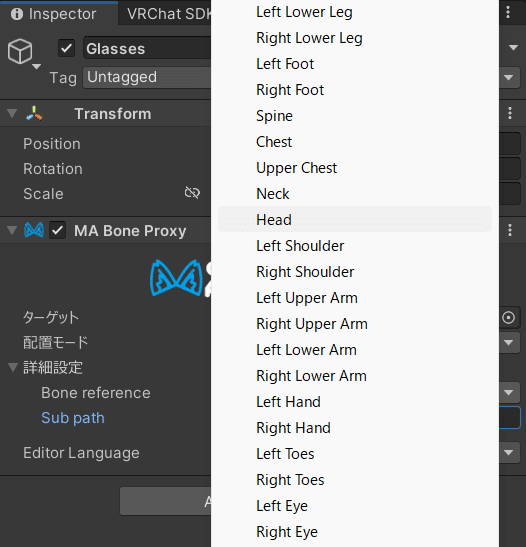526x547 pixels.
Task: Disable the MA Bone Proxy checkbox
Action: pos(58,230)
